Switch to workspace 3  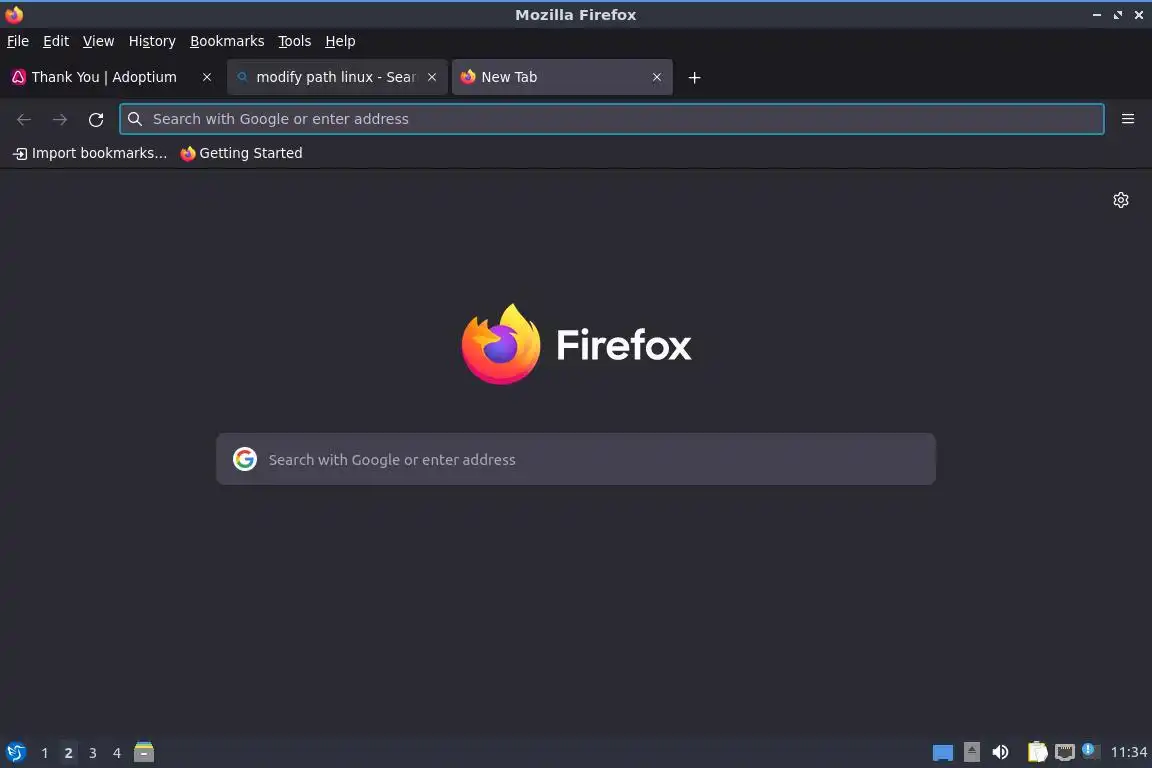pyautogui.click(x=93, y=753)
